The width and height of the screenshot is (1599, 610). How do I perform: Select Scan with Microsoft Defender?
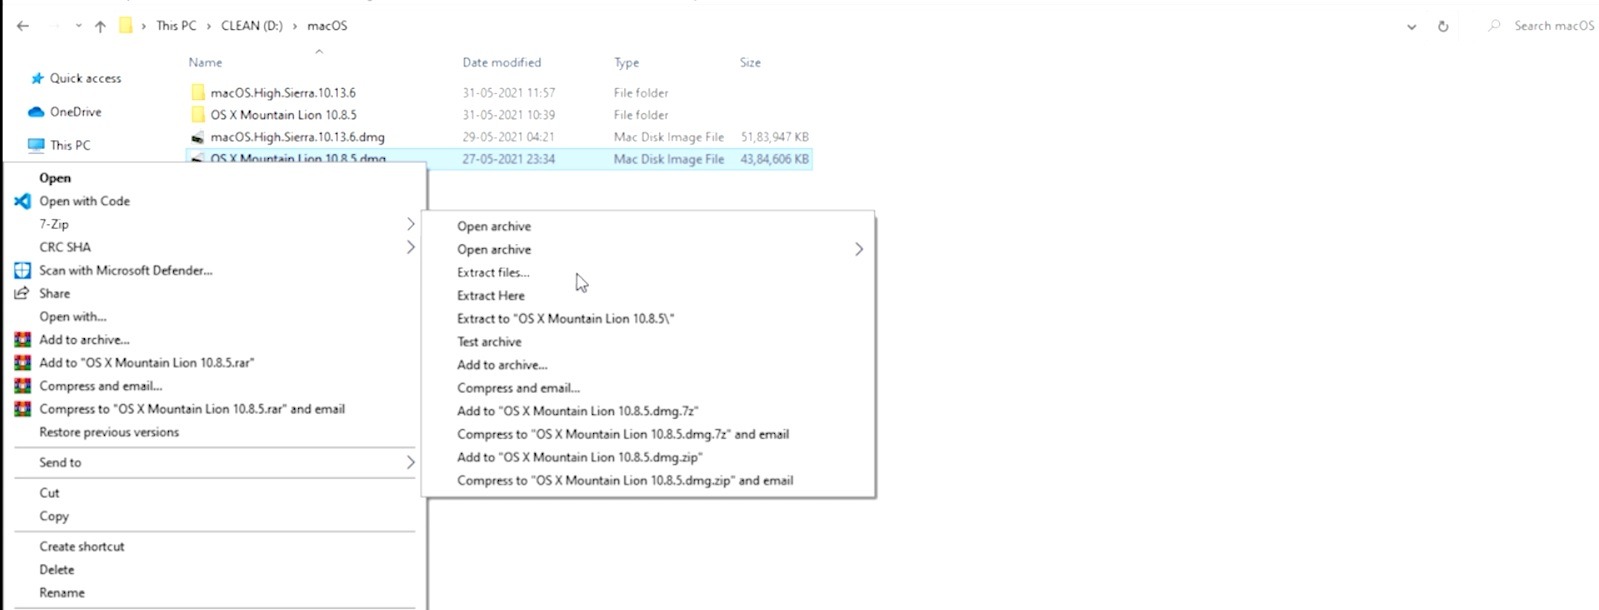126,270
